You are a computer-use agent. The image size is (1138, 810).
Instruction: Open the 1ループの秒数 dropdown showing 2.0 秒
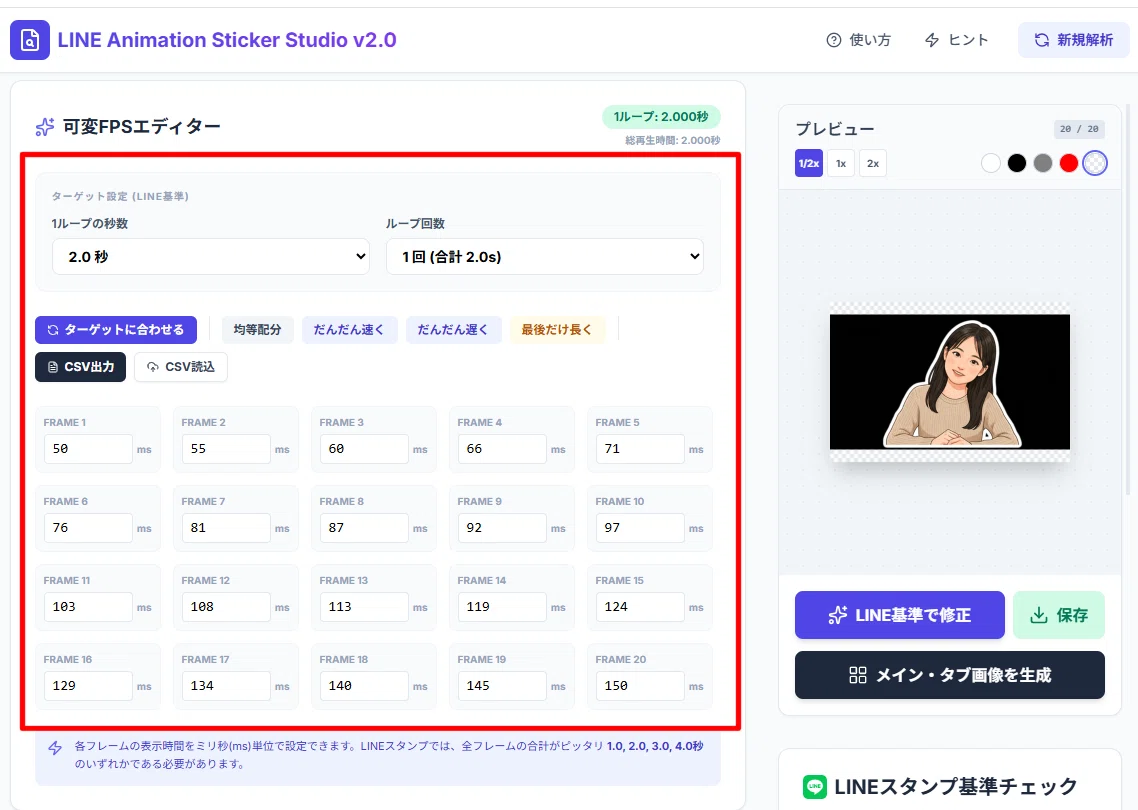(x=210, y=256)
